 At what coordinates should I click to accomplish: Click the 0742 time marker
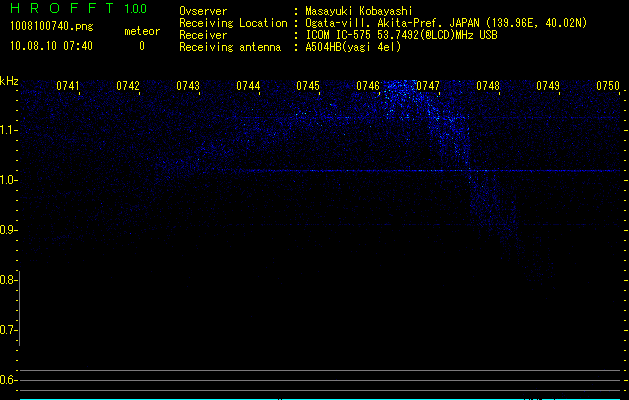click(128, 86)
